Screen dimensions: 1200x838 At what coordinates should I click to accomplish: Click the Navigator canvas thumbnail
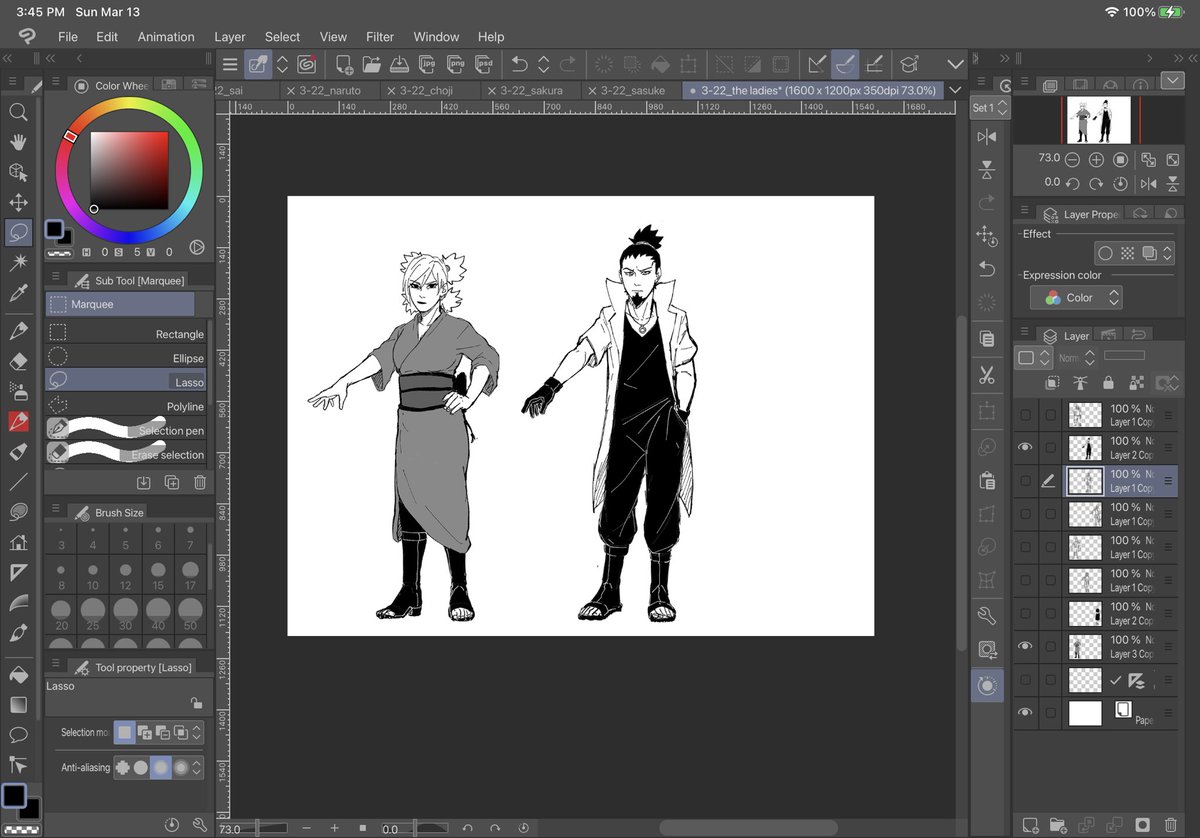1098,120
